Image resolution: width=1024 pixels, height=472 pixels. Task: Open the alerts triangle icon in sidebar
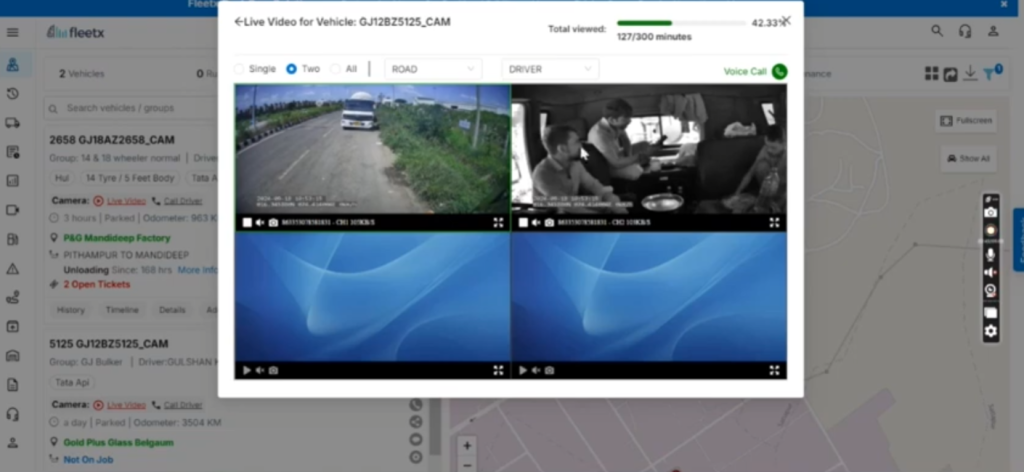[x=12, y=268]
